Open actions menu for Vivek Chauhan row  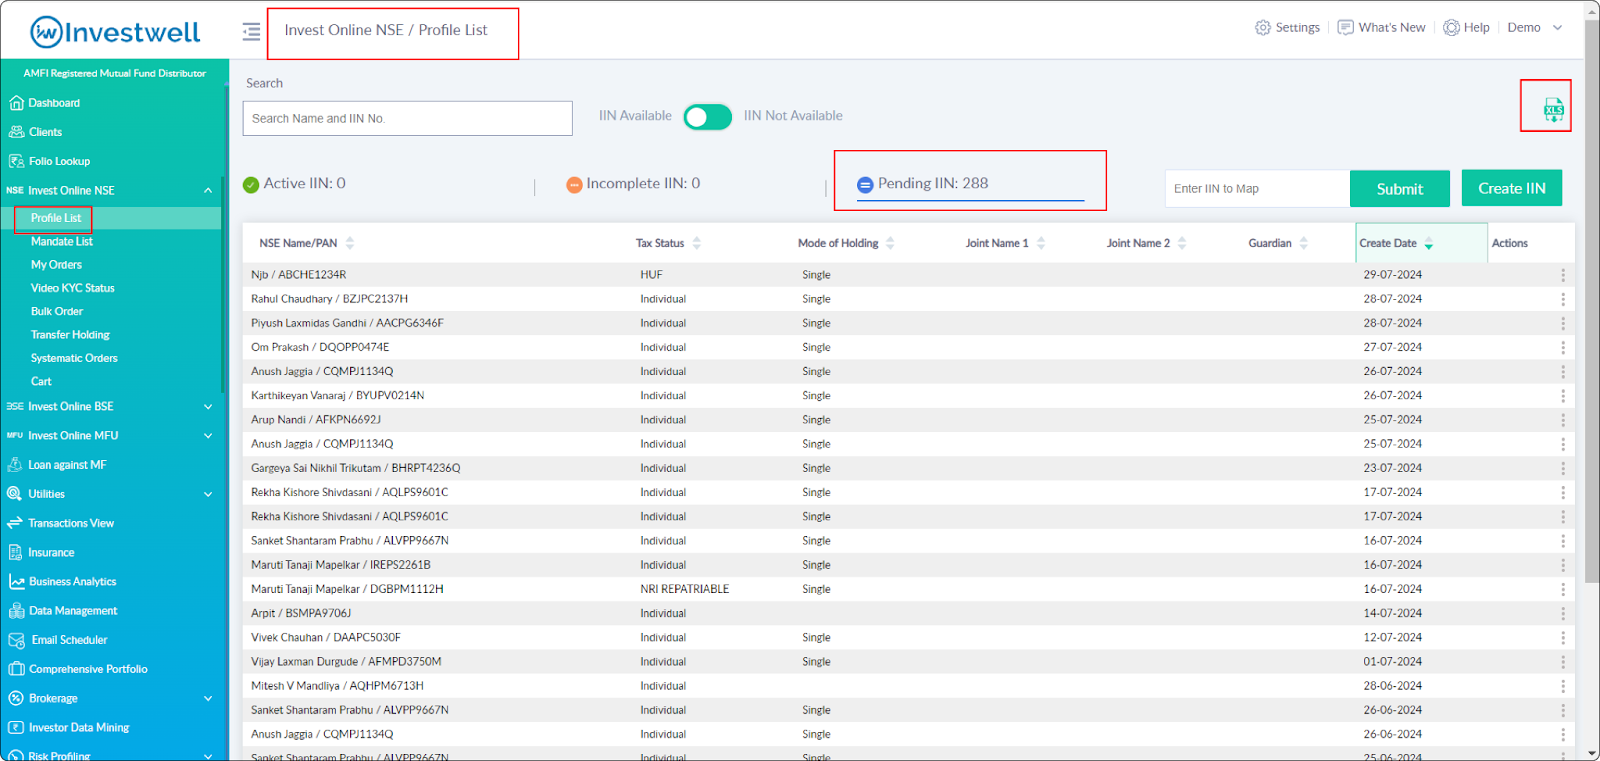click(1563, 638)
